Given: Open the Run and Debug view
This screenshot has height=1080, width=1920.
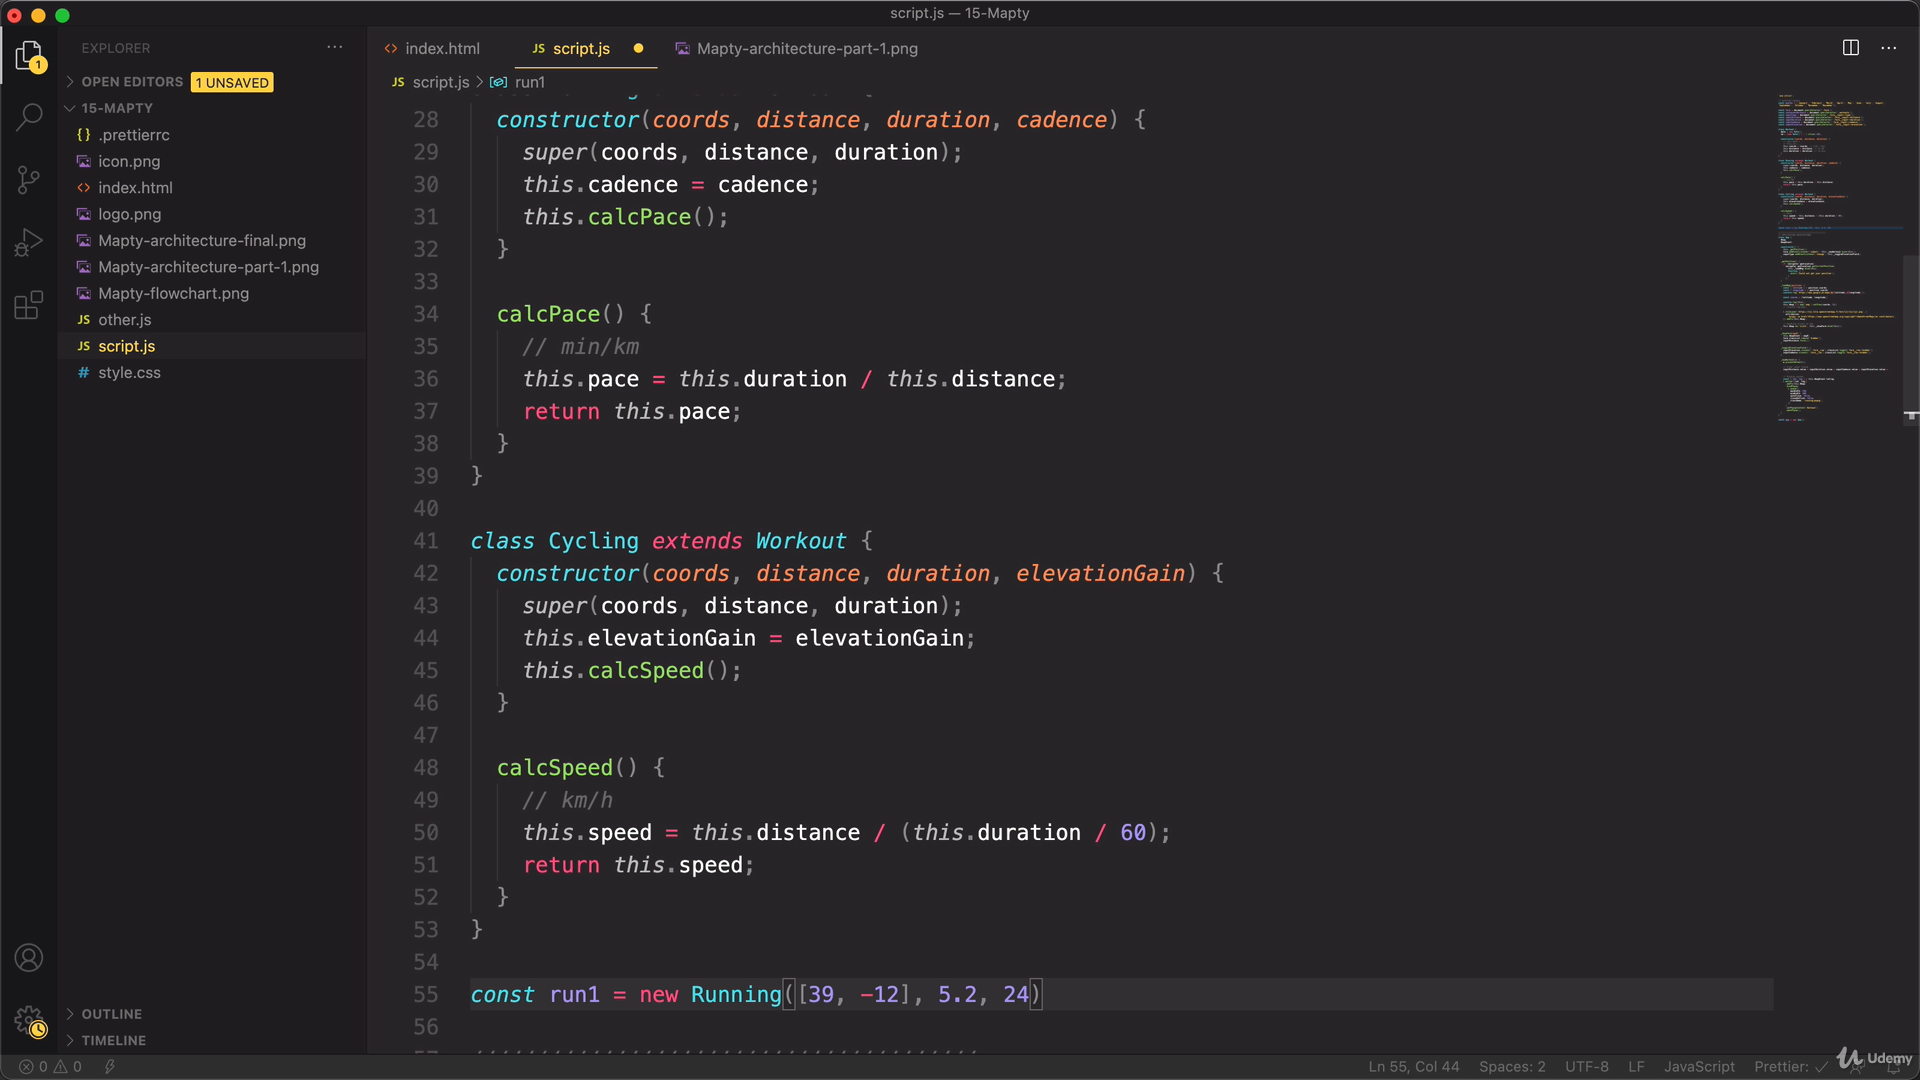Looking at the screenshot, I should [29, 242].
